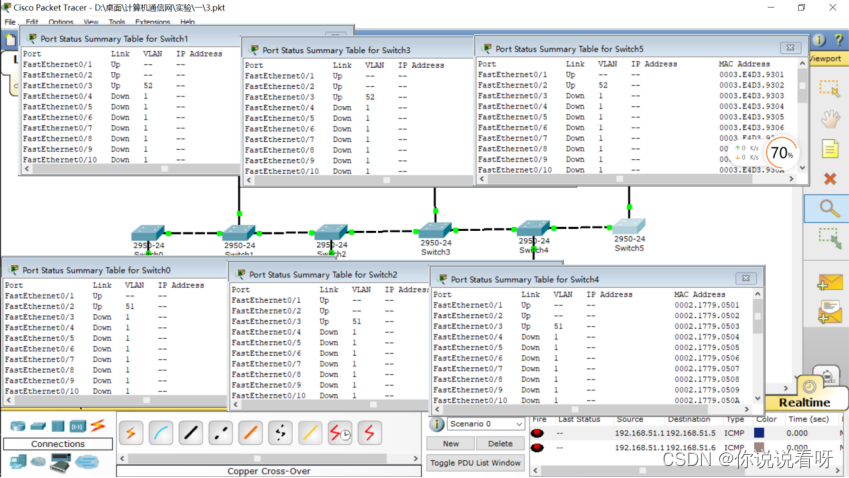Click the New scenario button
The width and height of the screenshot is (849, 478).
[x=451, y=444]
